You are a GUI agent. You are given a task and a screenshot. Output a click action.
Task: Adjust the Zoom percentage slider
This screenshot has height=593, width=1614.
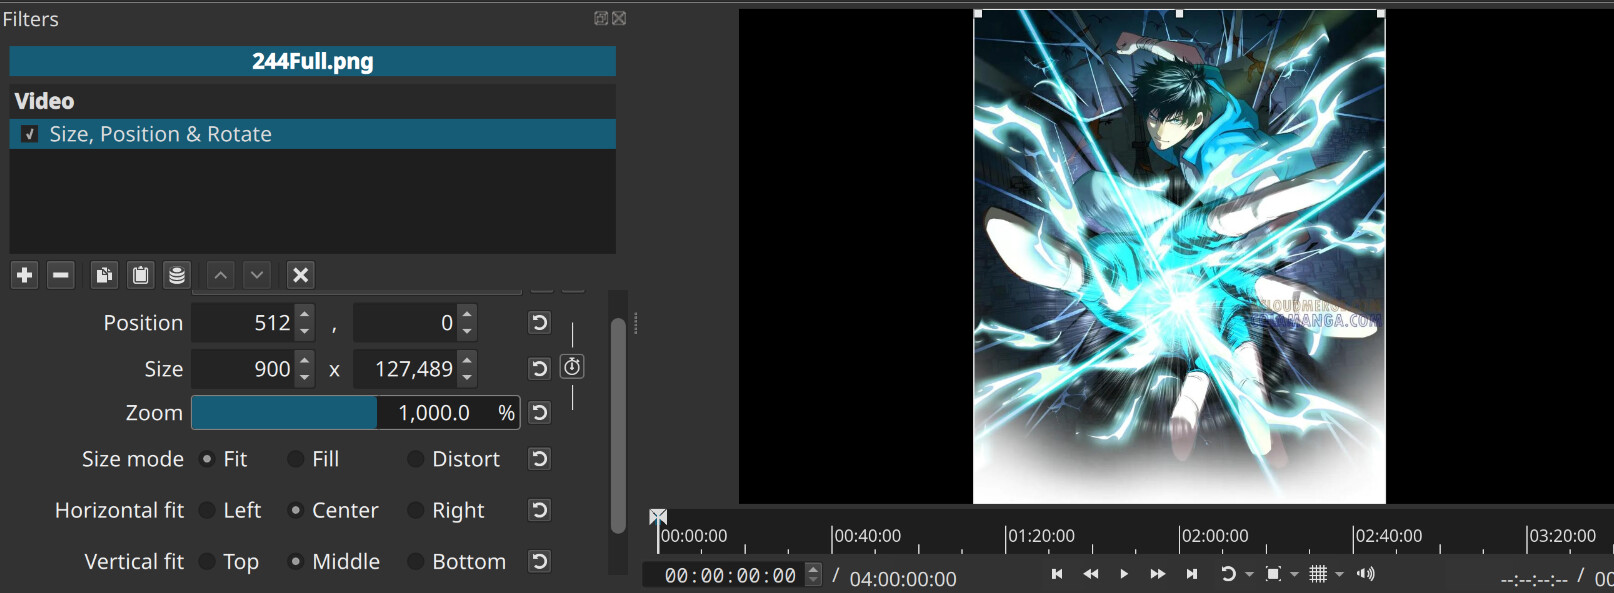[355, 413]
